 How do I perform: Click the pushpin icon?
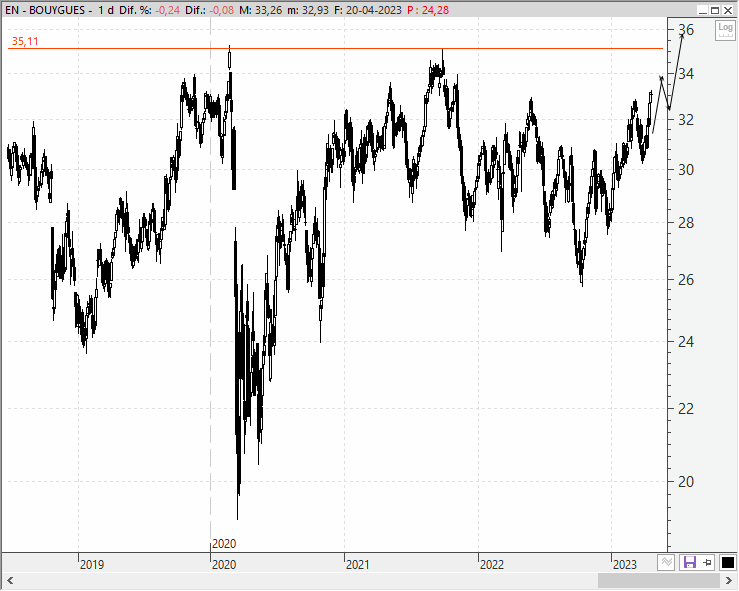pyautogui.click(x=707, y=562)
